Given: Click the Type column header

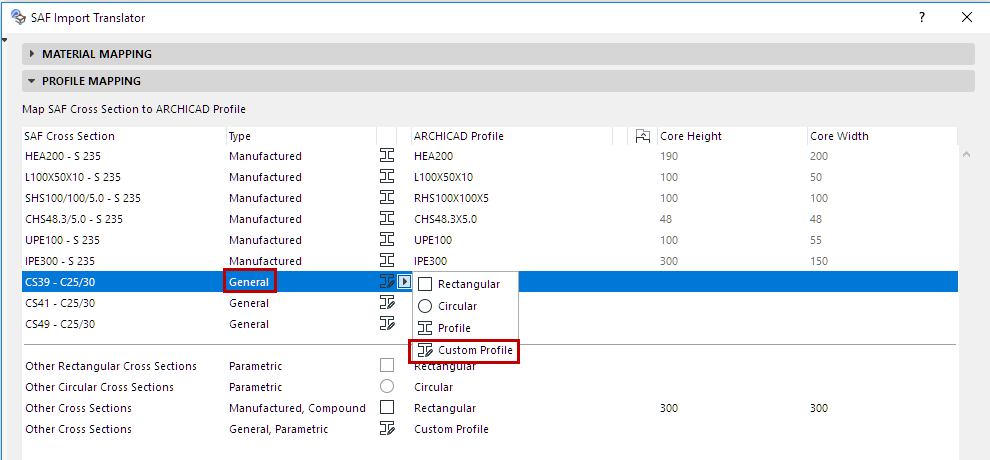Looking at the screenshot, I should [x=240, y=136].
